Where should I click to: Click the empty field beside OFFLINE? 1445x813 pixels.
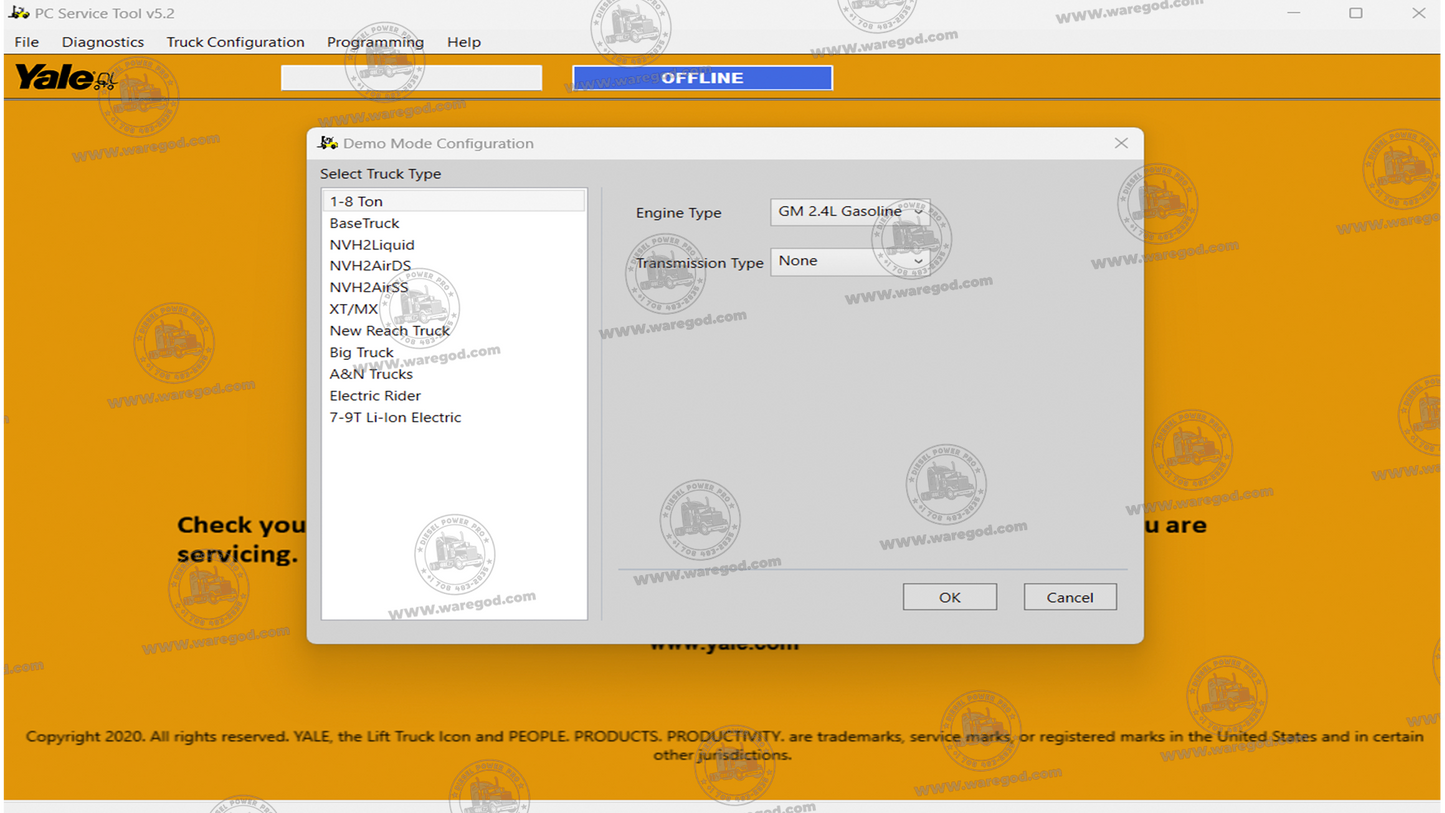[x=411, y=78]
